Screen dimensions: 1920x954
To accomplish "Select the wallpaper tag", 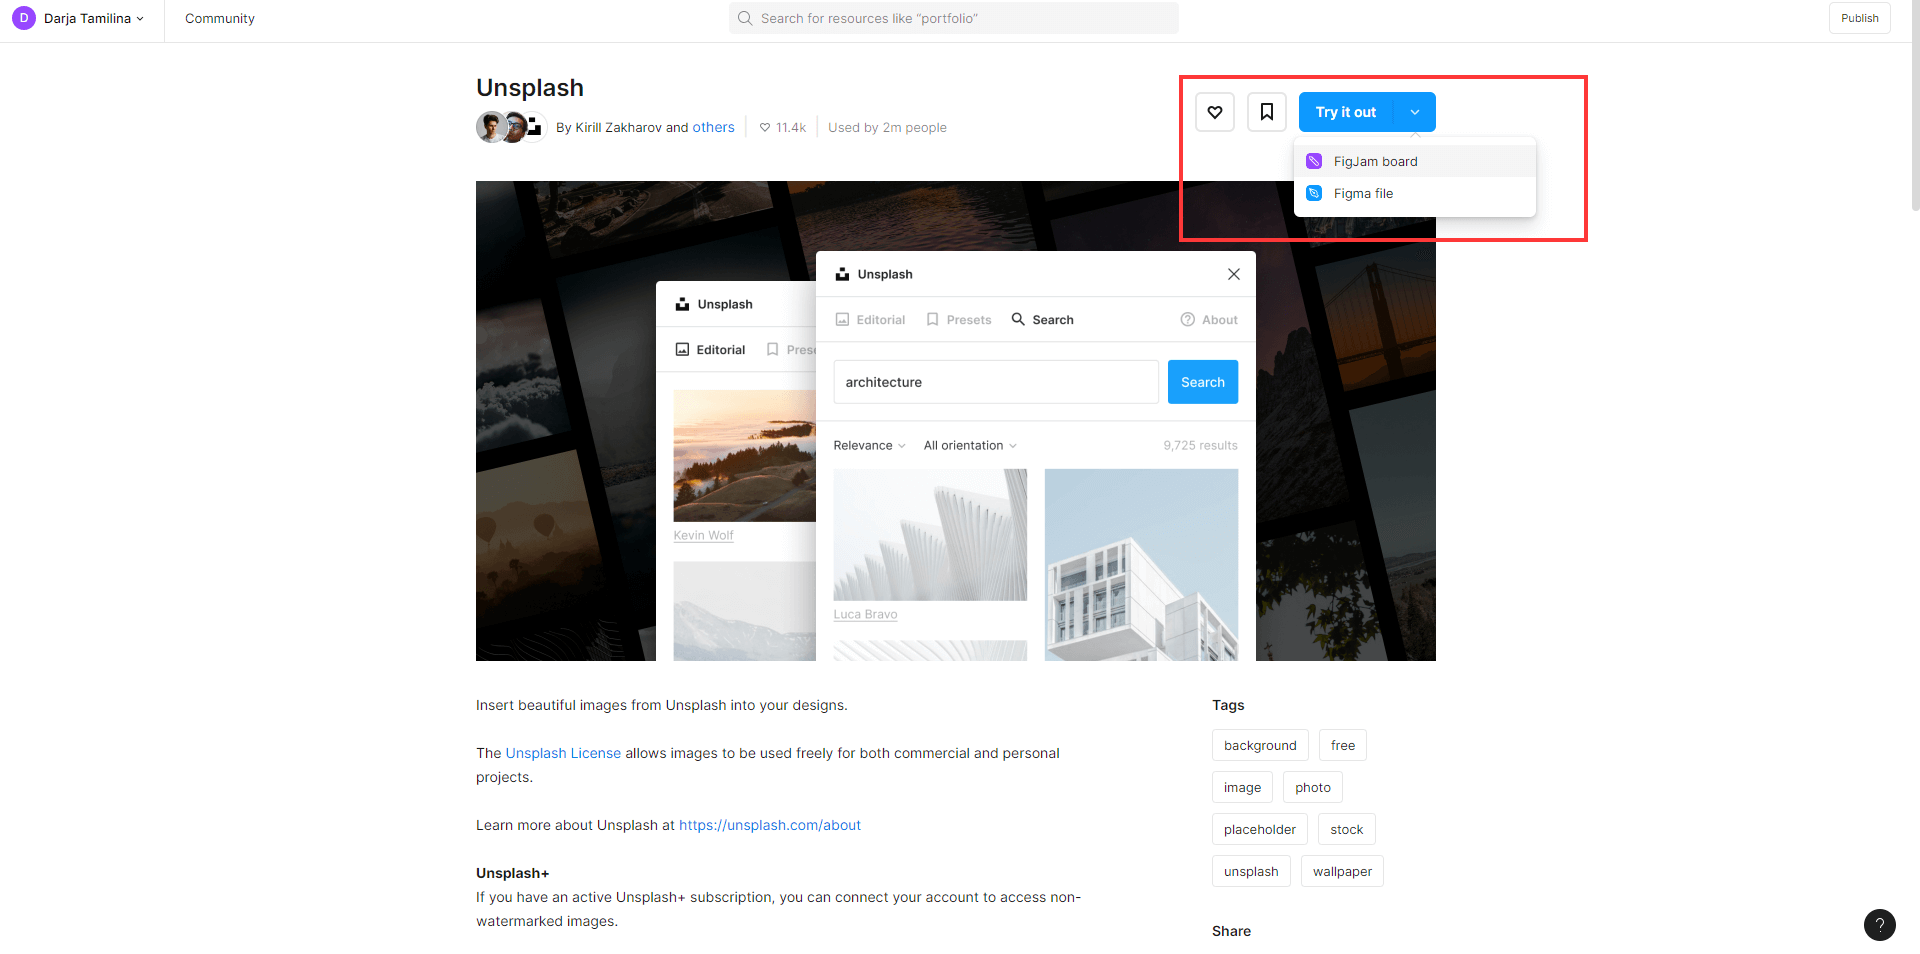I will tap(1342, 871).
